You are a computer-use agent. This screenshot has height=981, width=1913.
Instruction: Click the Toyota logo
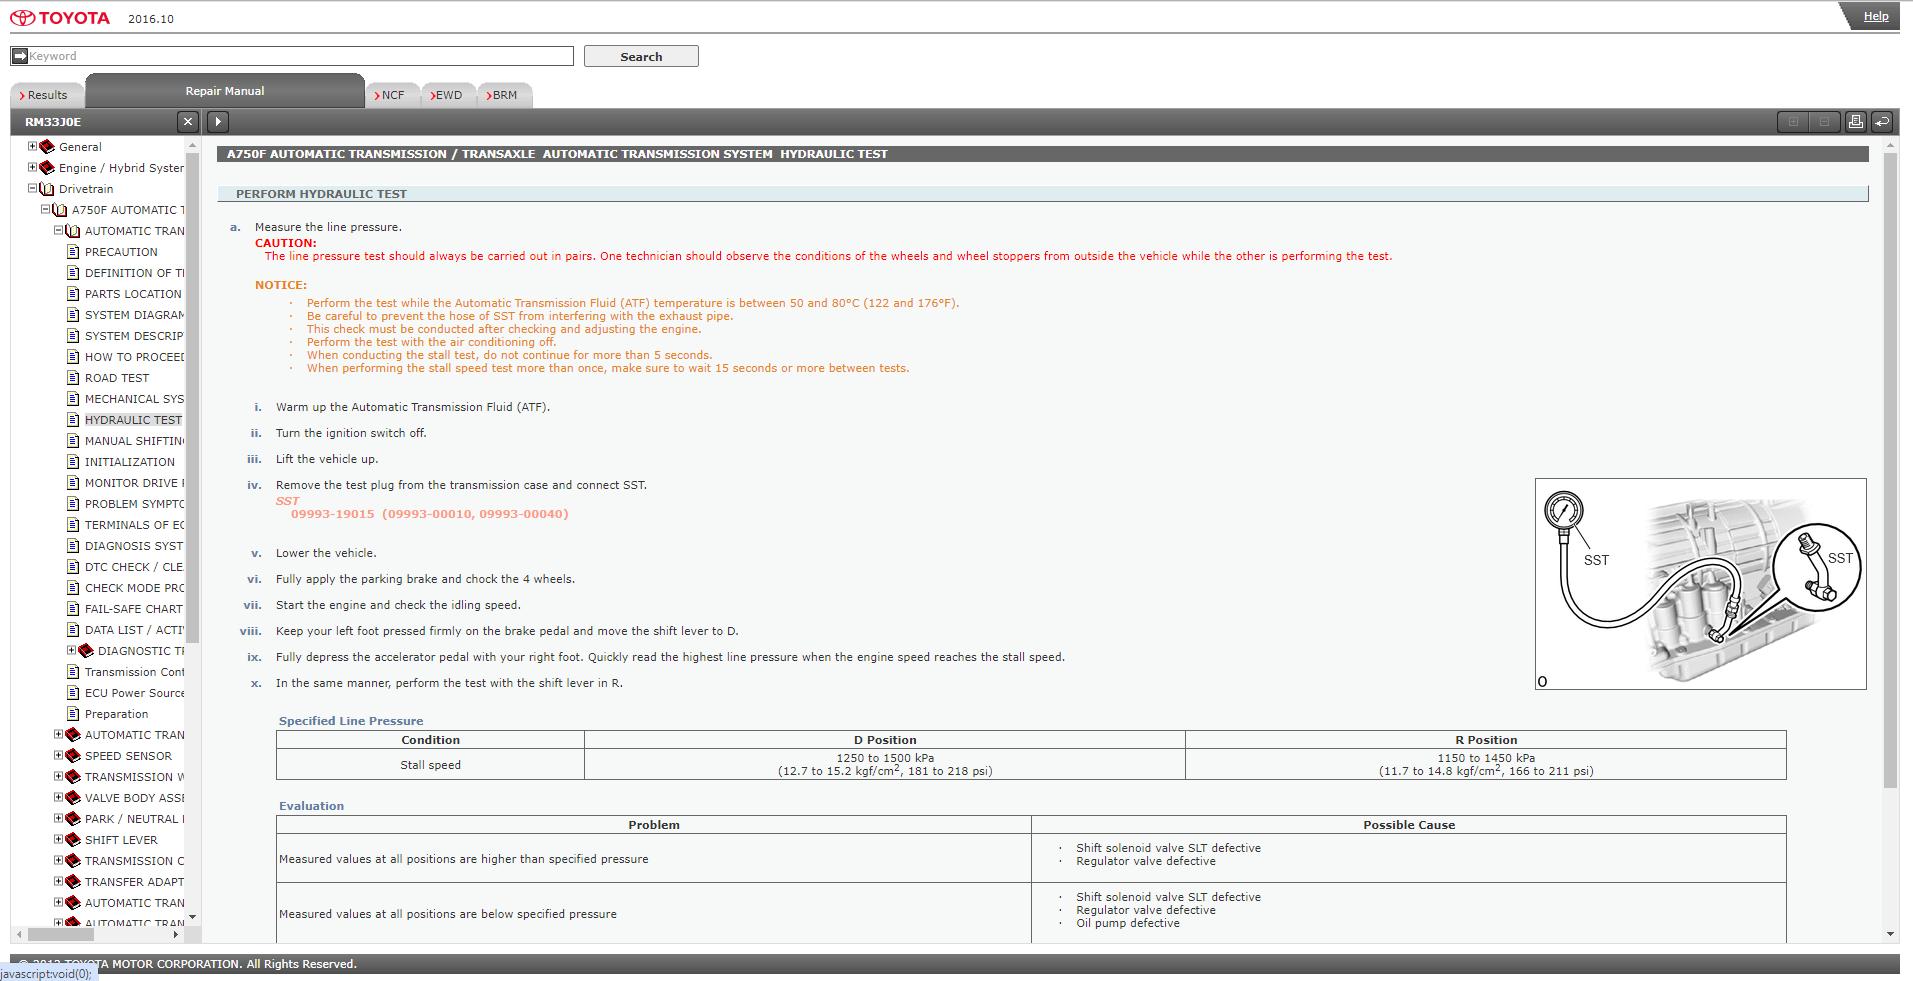(x=60, y=18)
